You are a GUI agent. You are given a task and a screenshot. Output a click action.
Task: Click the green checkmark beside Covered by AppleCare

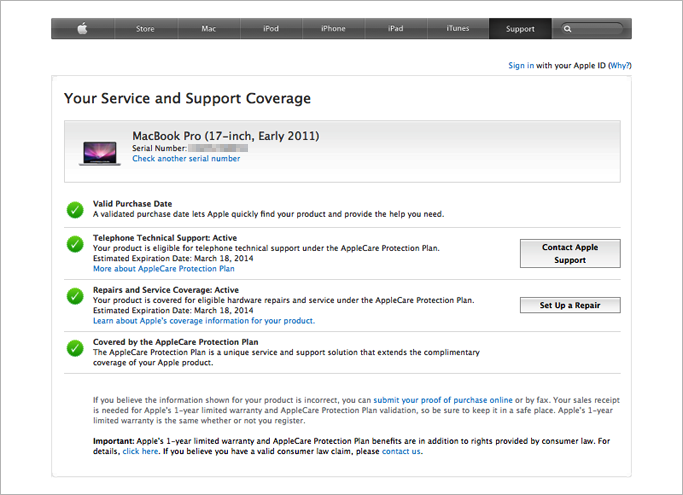pos(75,348)
